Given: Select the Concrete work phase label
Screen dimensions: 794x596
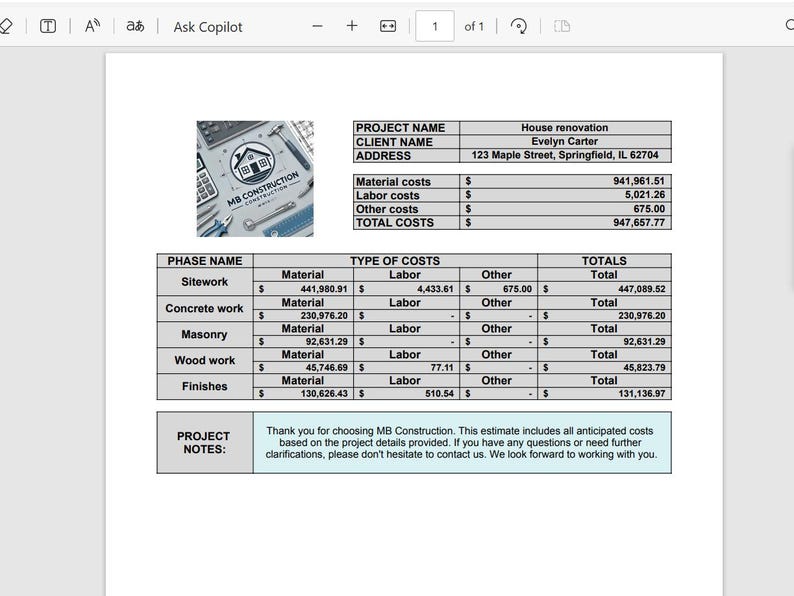Looking at the screenshot, I should pos(205,308).
